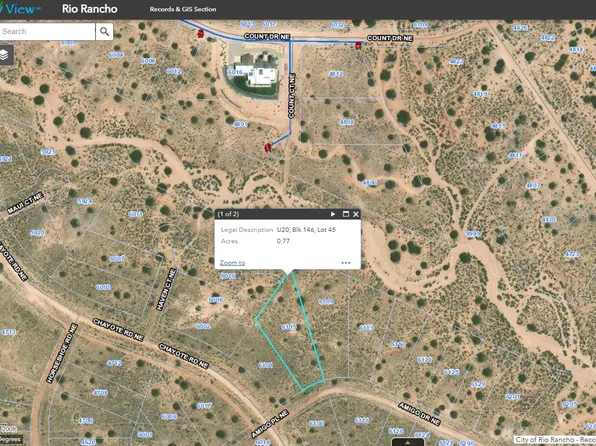This screenshot has width=596, height=446.
Task: Select parcel labeled 6003
Action: [103, 287]
